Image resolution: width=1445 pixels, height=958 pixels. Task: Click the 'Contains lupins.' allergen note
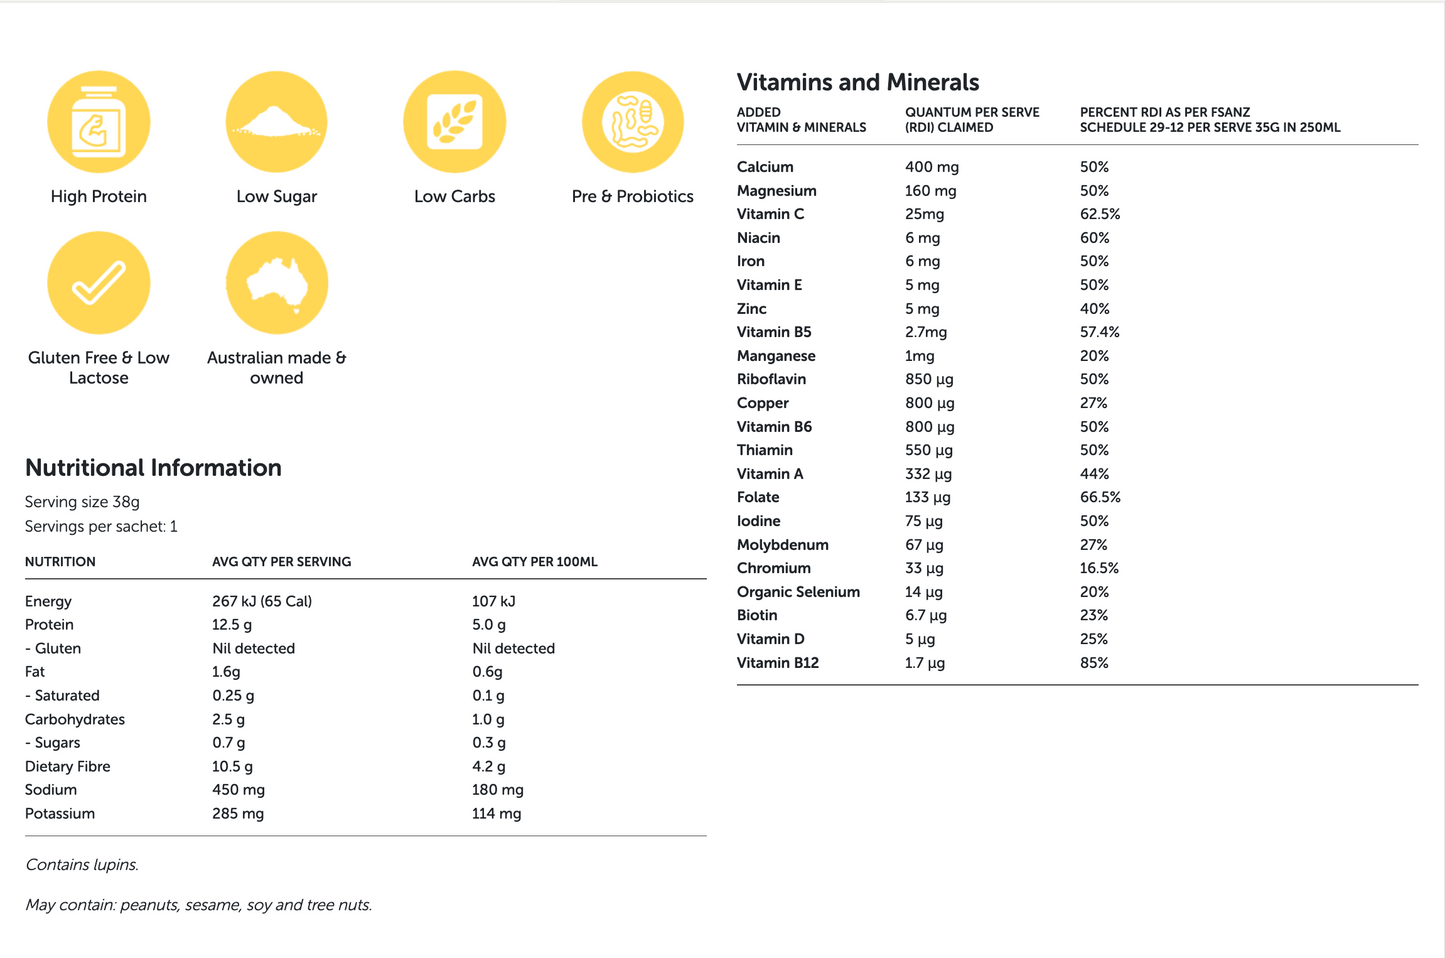click(82, 865)
